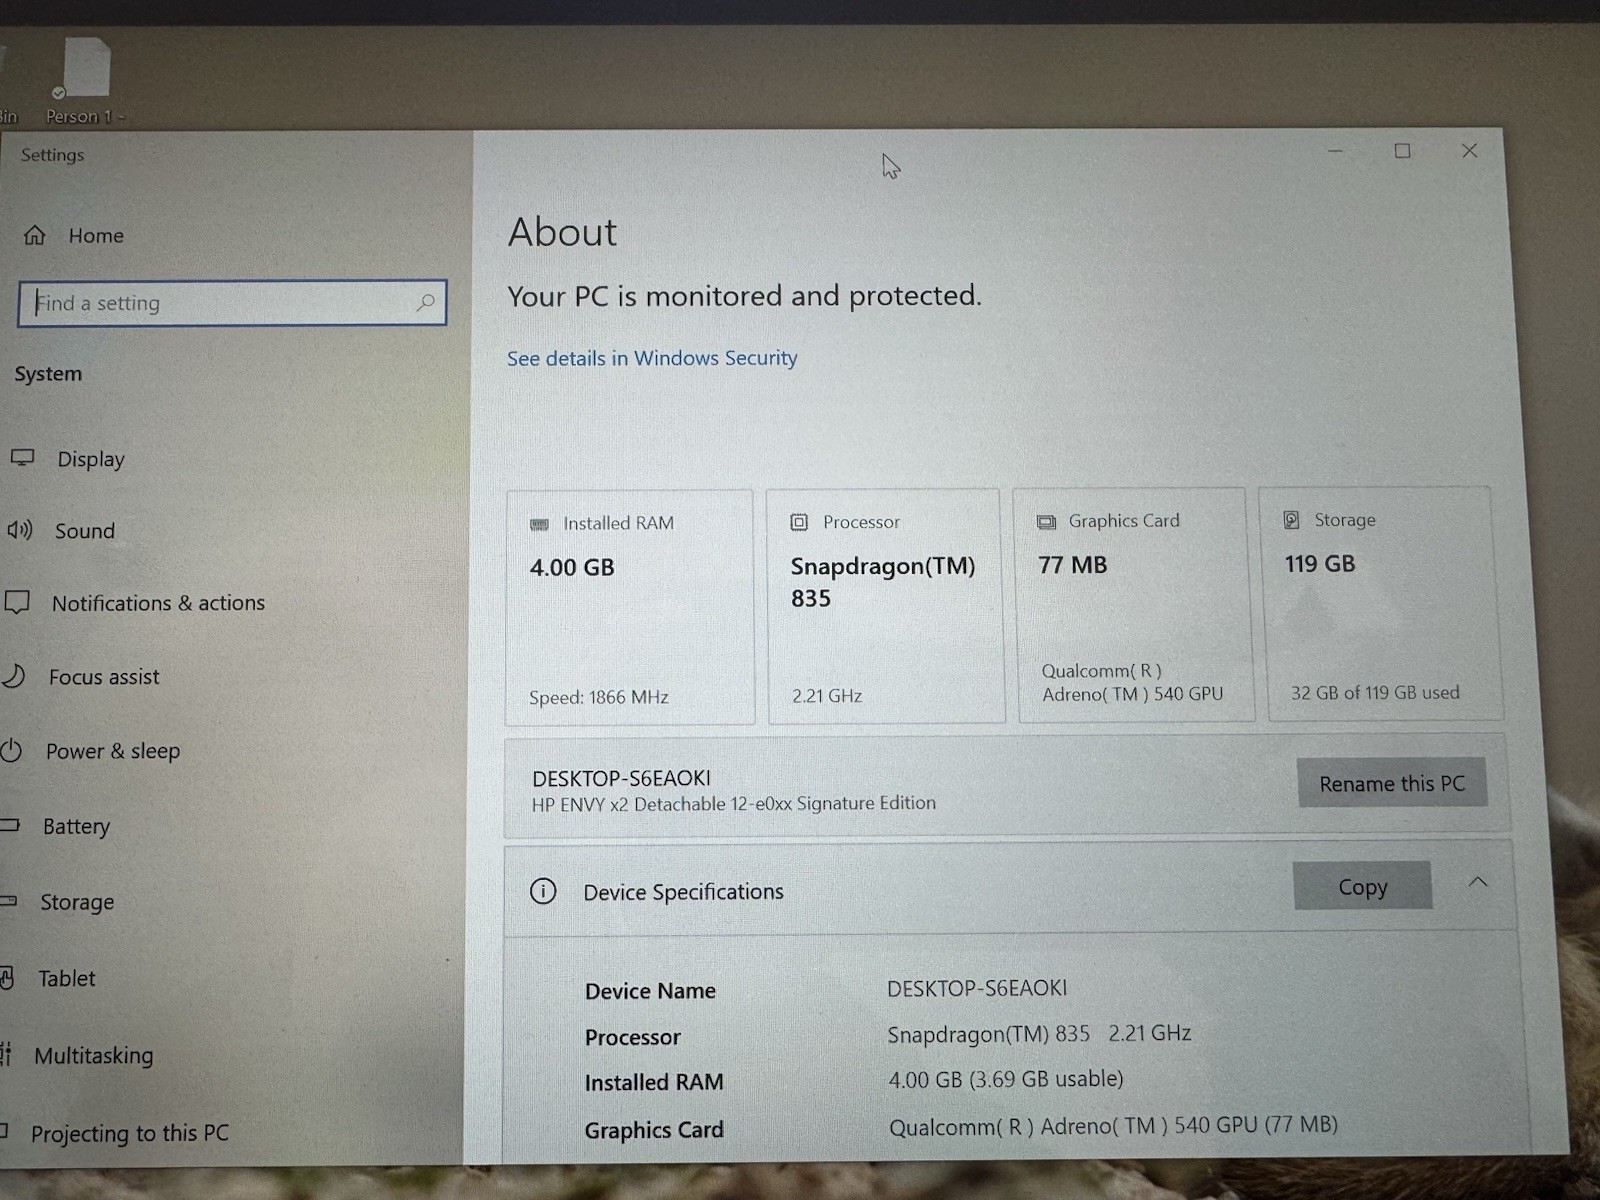This screenshot has height=1200, width=1600.
Task: Click the Home house icon
Action: [x=35, y=235]
